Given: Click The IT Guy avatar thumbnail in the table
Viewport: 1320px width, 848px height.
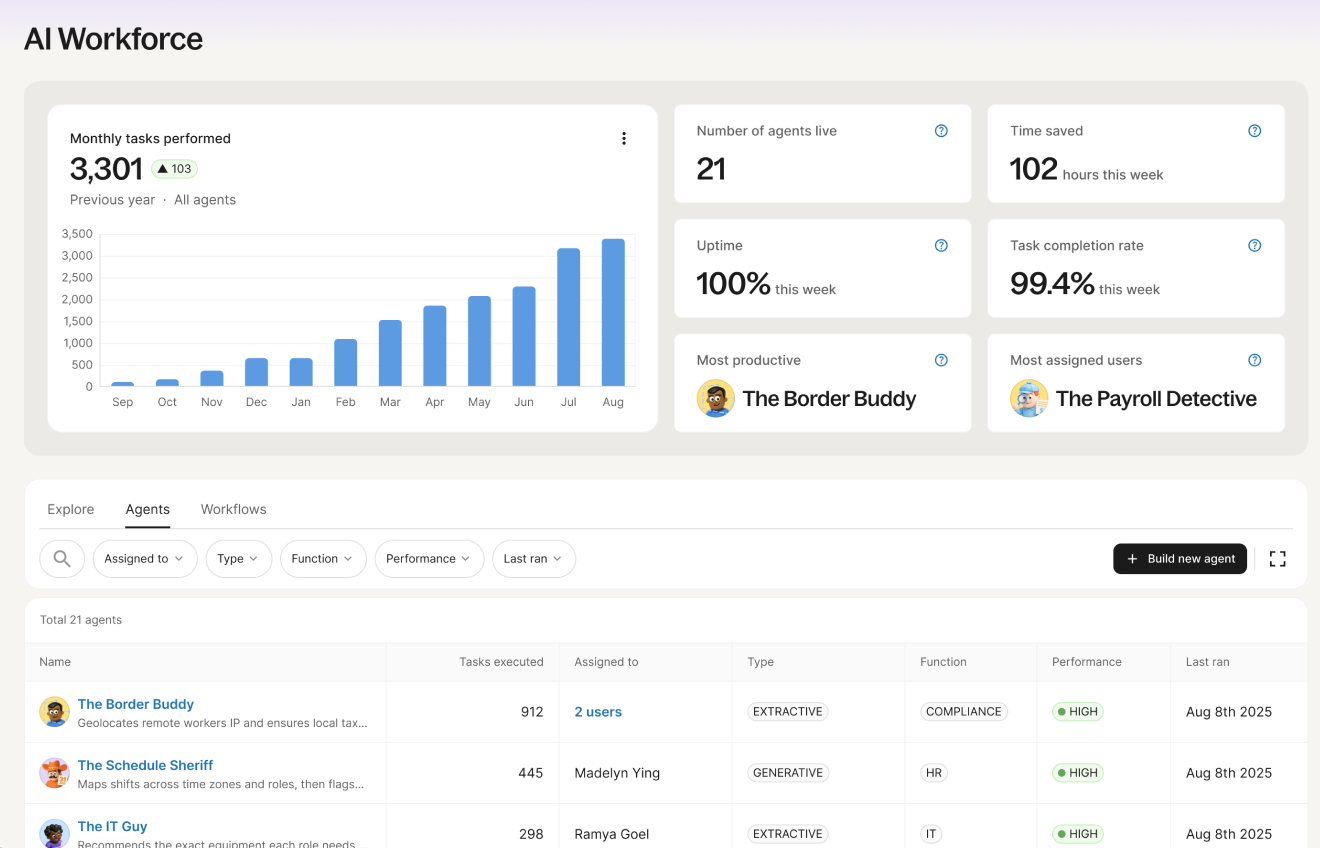Looking at the screenshot, I should pyautogui.click(x=53, y=833).
